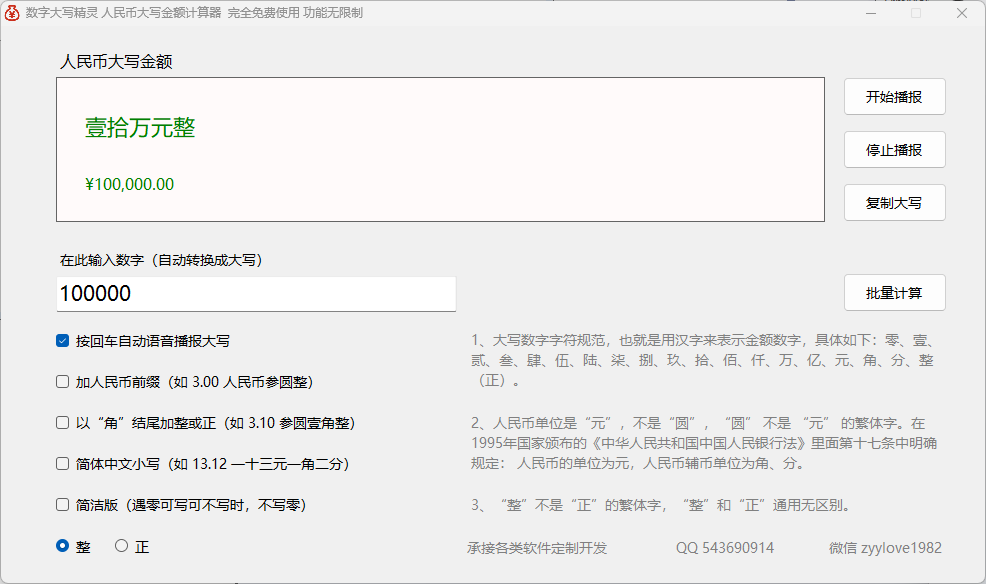Copy uppercase amount with 复制大写
The image size is (986, 584).
point(894,202)
